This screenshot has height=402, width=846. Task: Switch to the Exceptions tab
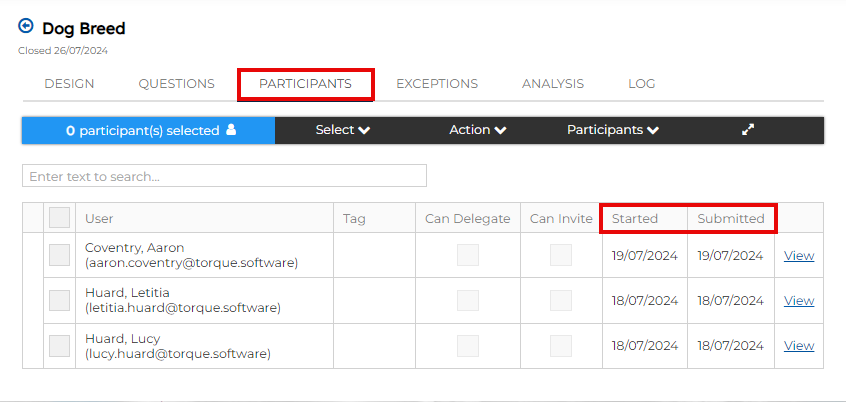pos(436,84)
